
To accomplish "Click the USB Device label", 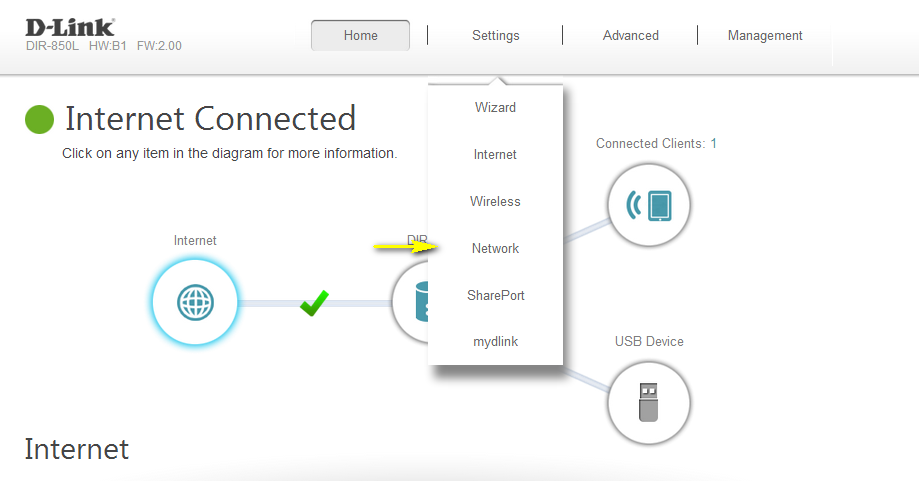I will click(x=649, y=341).
